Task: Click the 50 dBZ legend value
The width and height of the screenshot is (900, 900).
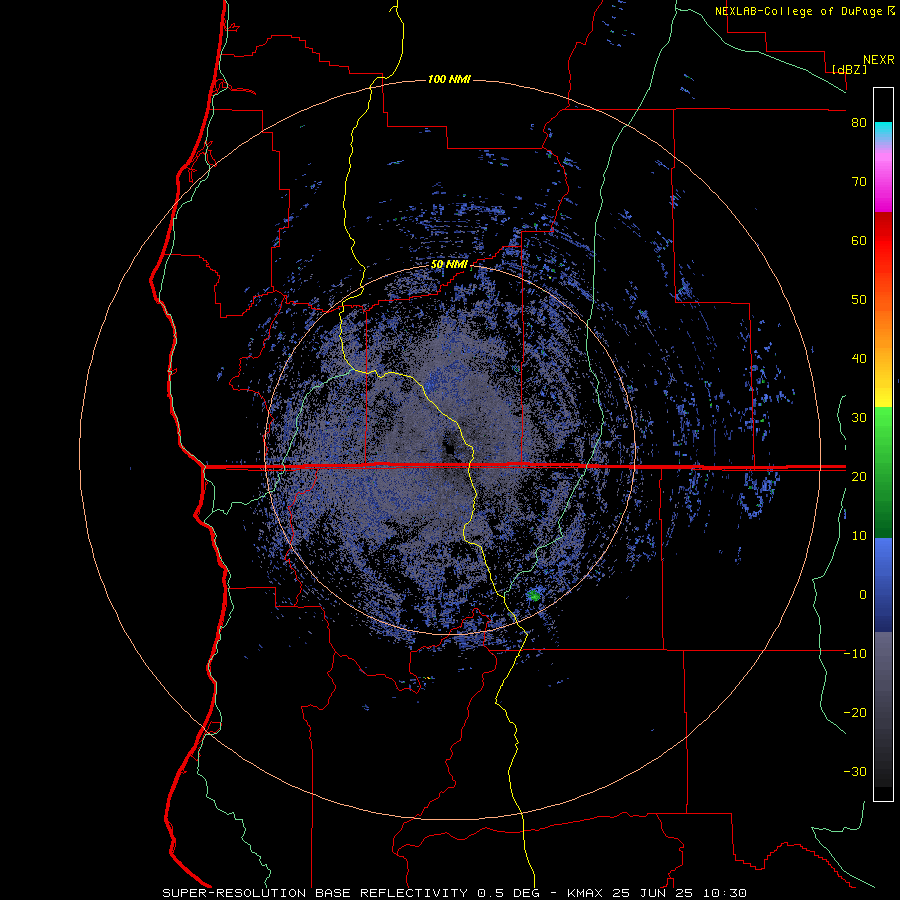Action: coord(859,300)
